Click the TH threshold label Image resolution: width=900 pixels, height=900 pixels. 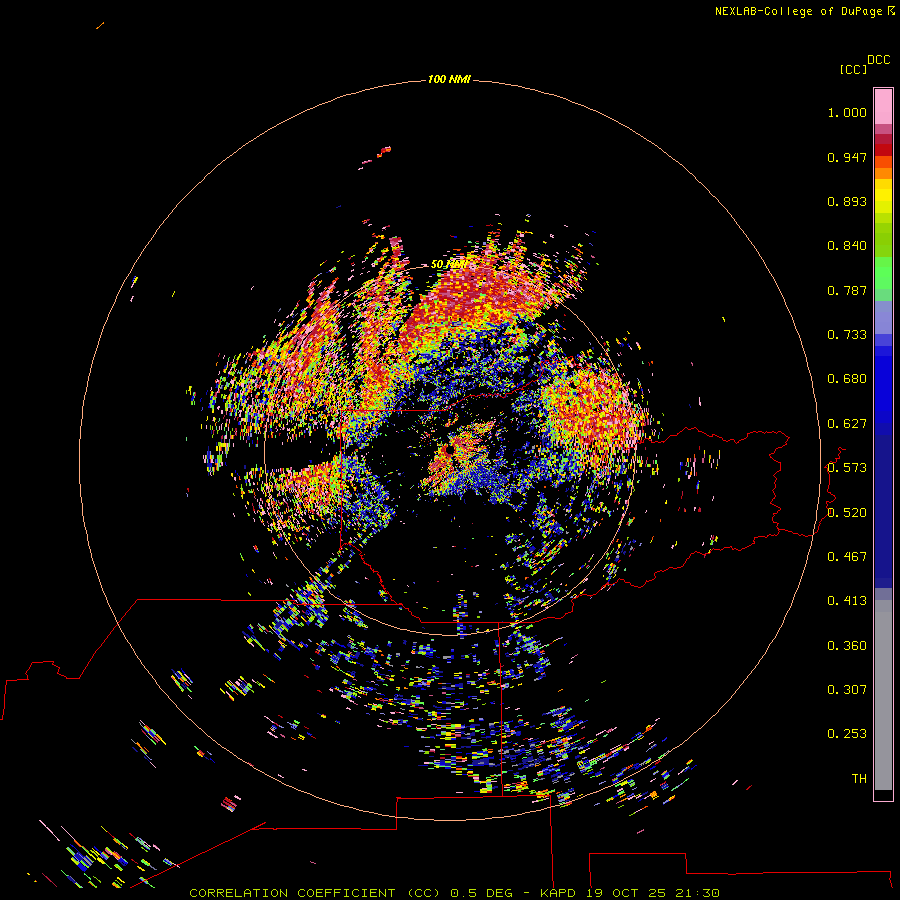859,779
